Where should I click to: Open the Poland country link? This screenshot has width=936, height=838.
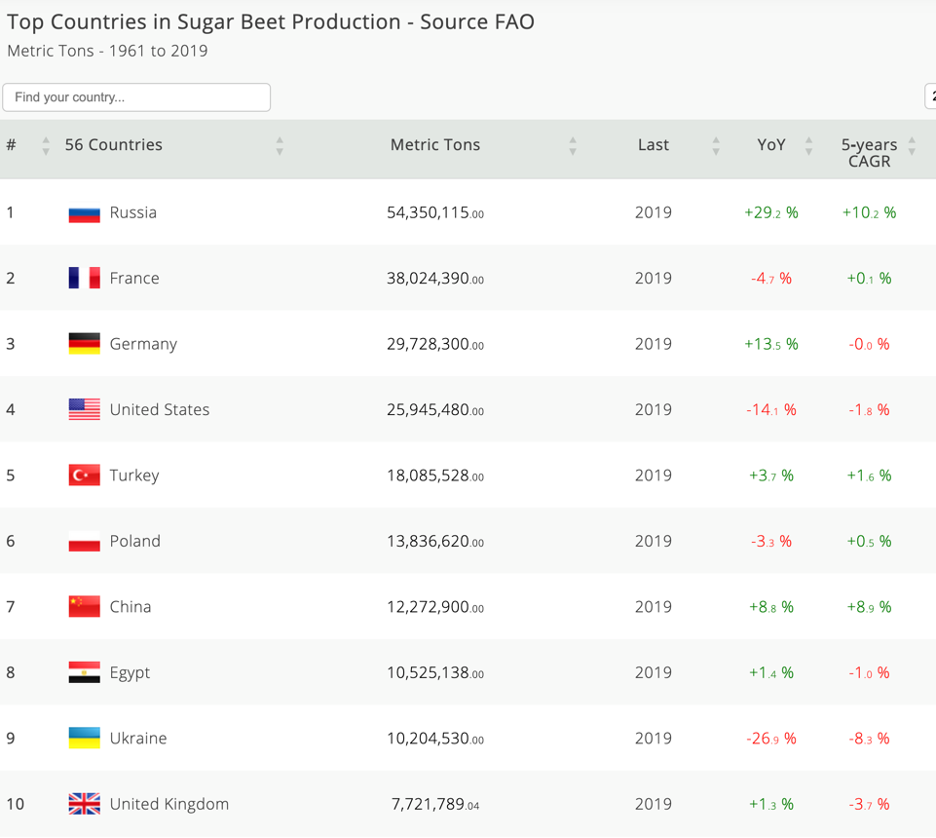[135, 542]
